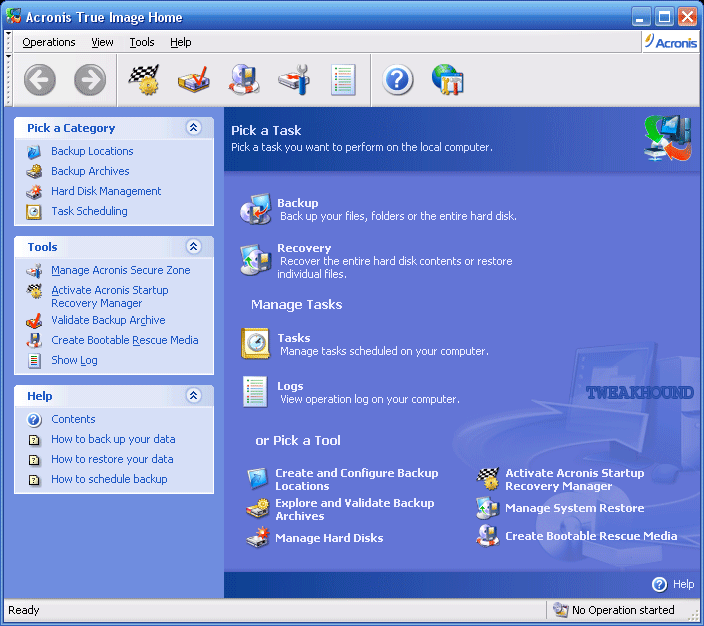Click Explore and Validate Backup Archives

[x=355, y=510]
